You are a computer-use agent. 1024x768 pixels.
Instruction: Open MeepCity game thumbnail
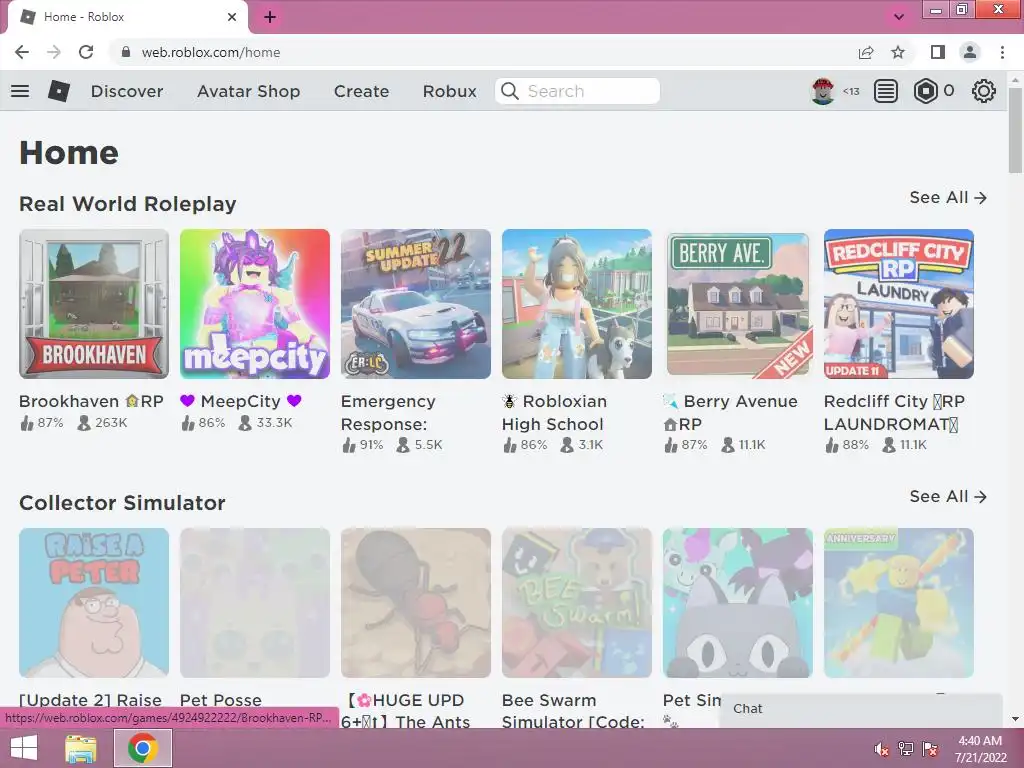(255, 304)
